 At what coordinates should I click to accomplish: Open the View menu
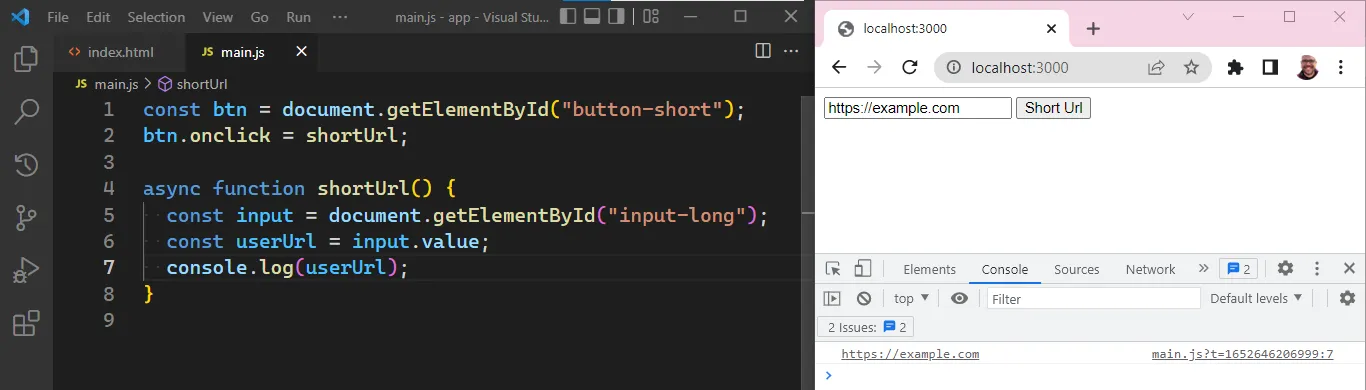pos(217,17)
